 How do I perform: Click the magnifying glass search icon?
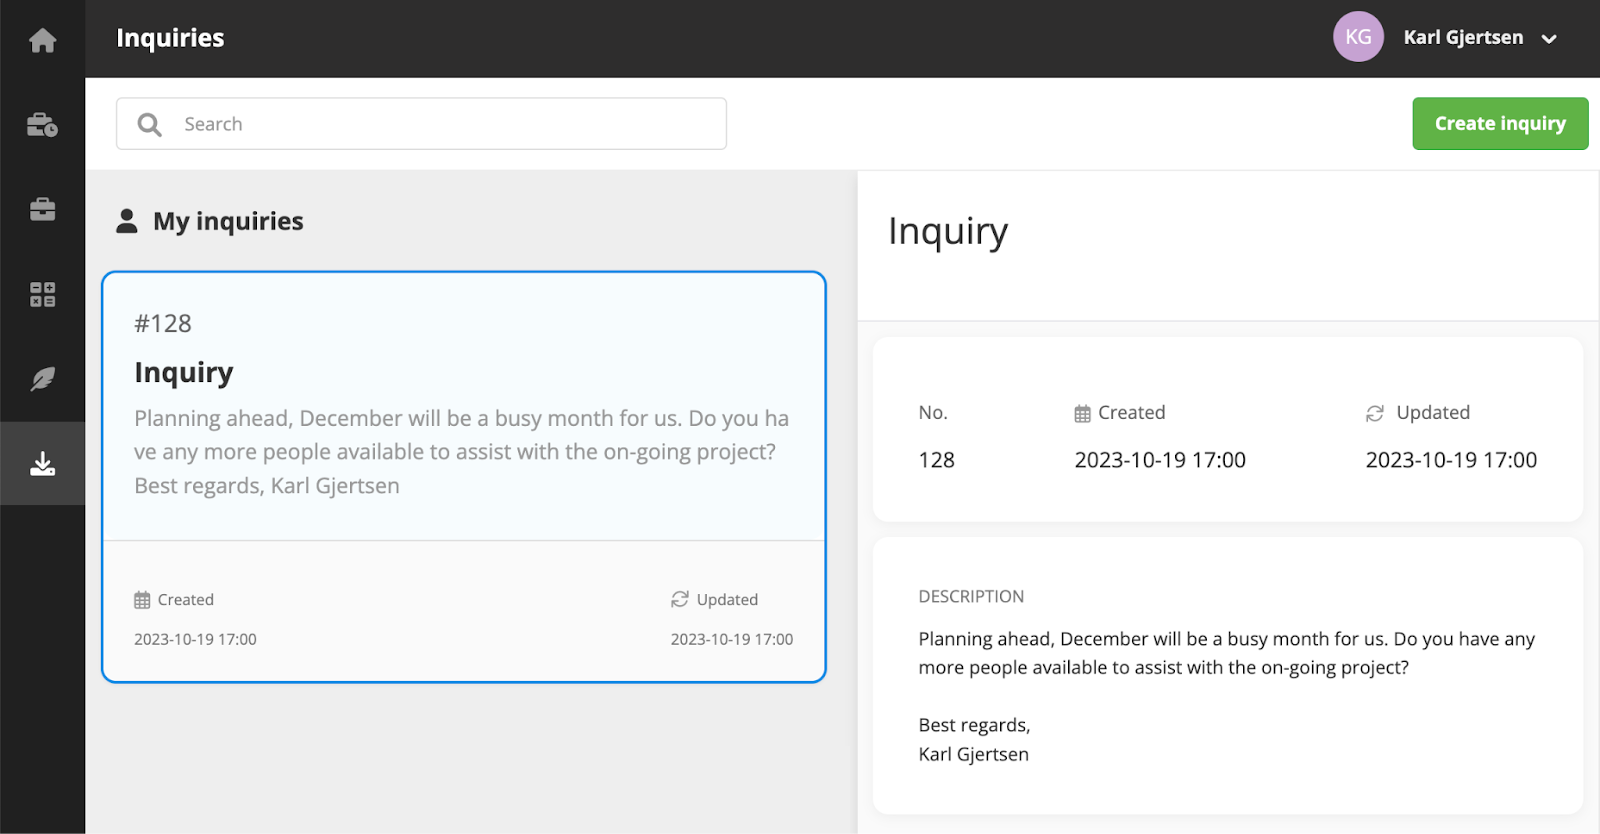tap(150, 124)
